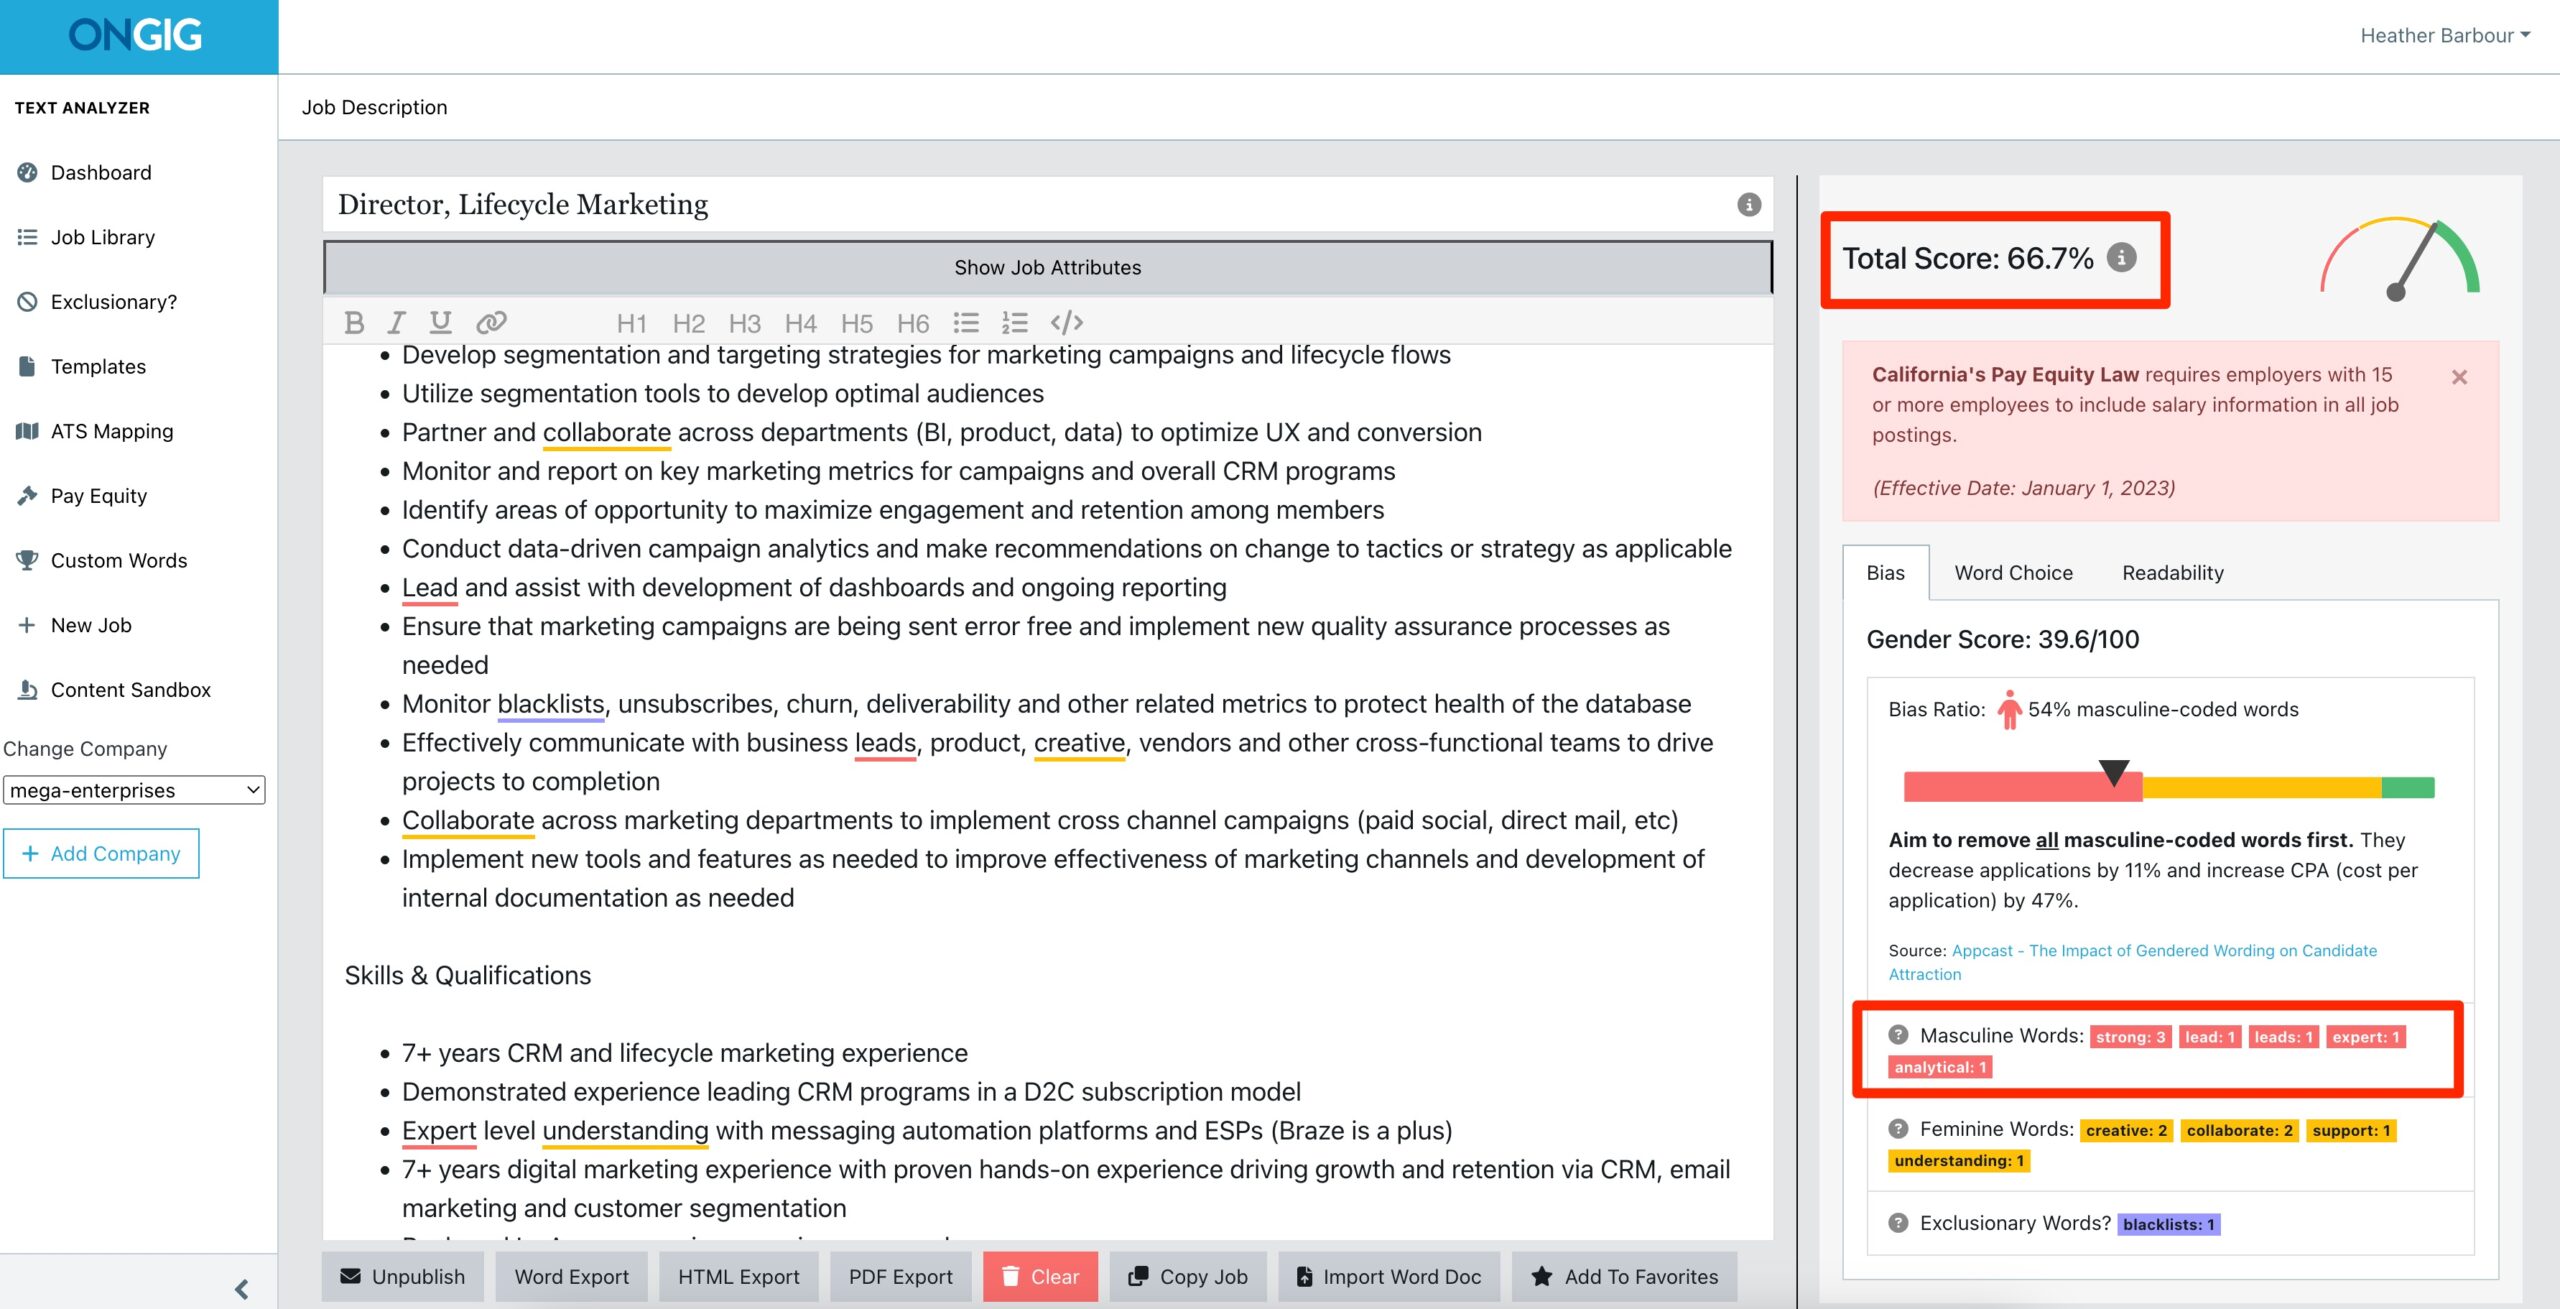Click the question mark beside Masculine Words
2560x1309 pixels.
1898,1035
